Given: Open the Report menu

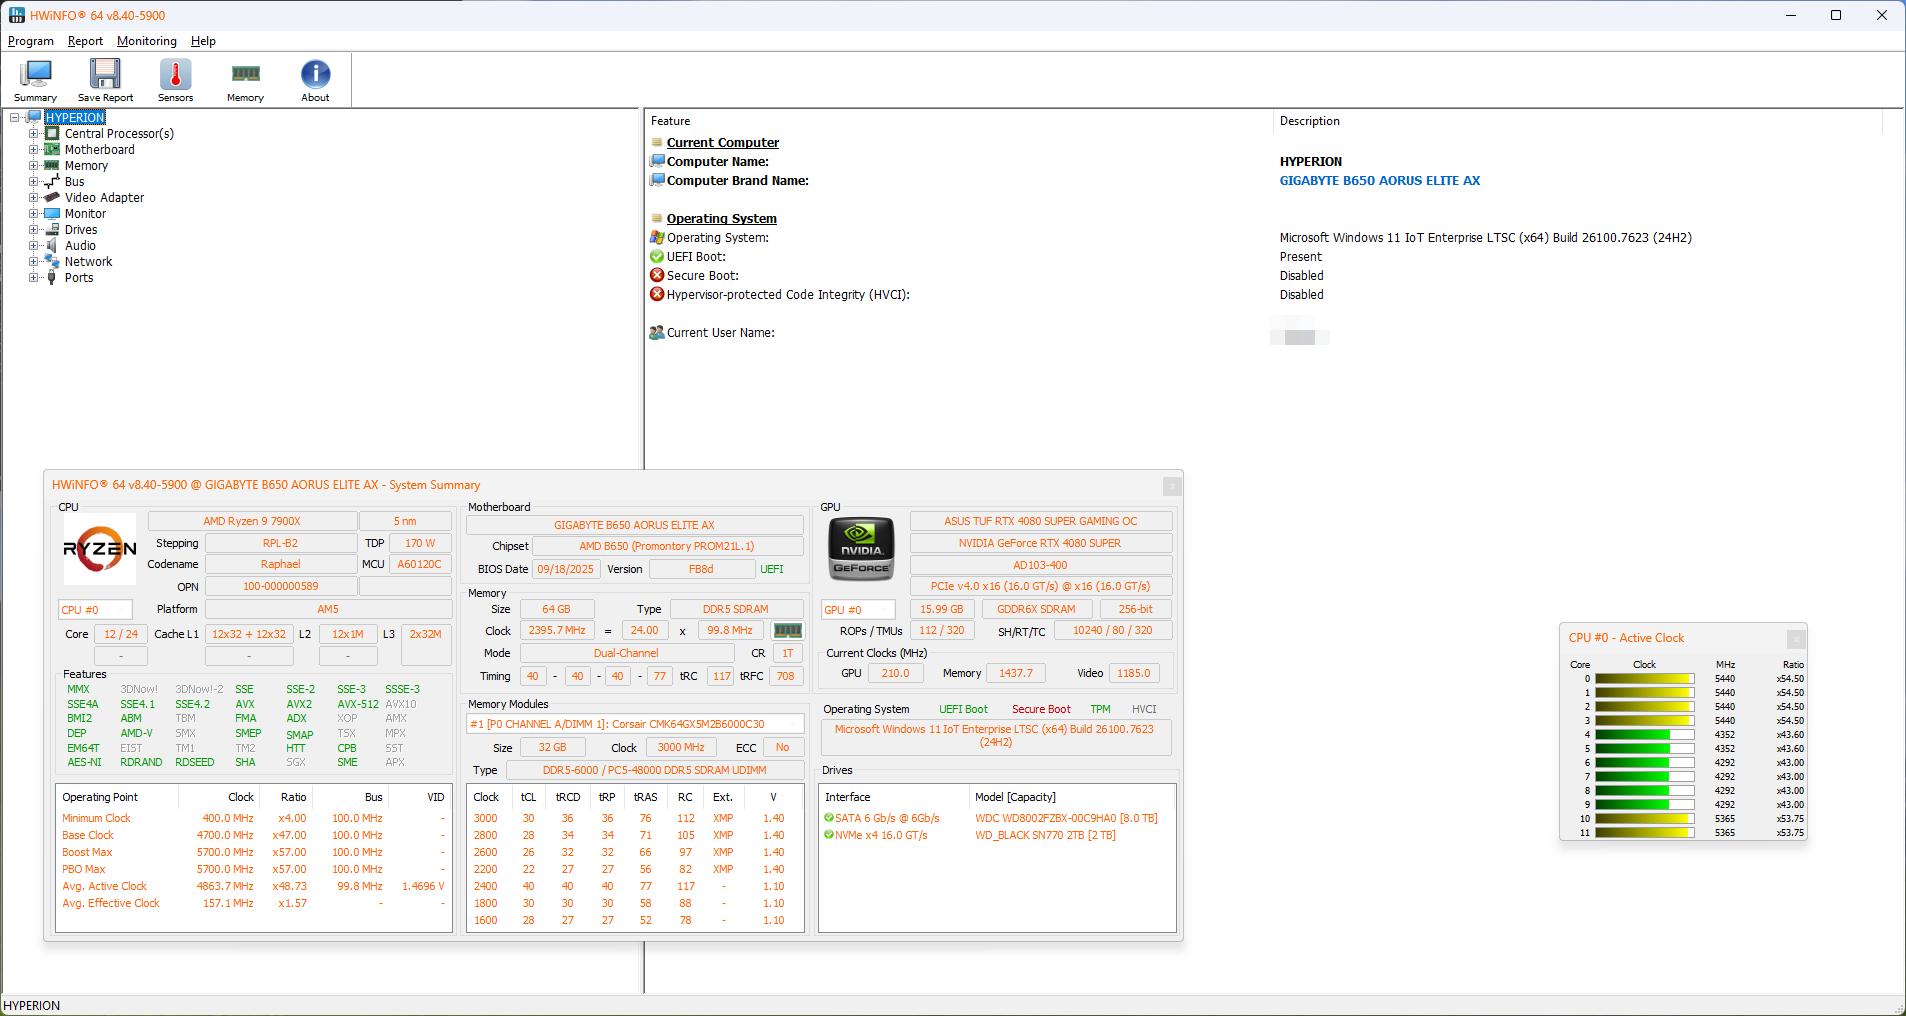Looking at the screenshot, I should coord(85,41).
